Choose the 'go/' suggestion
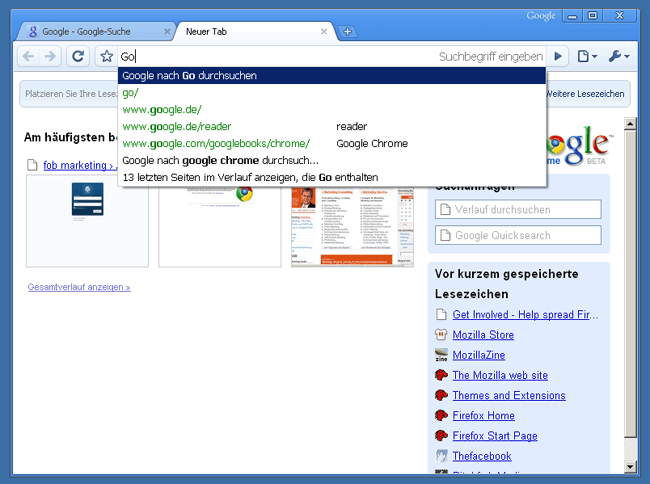Viewport: 650px width, 484px height. pyautogui.click(x=332, y=93)
